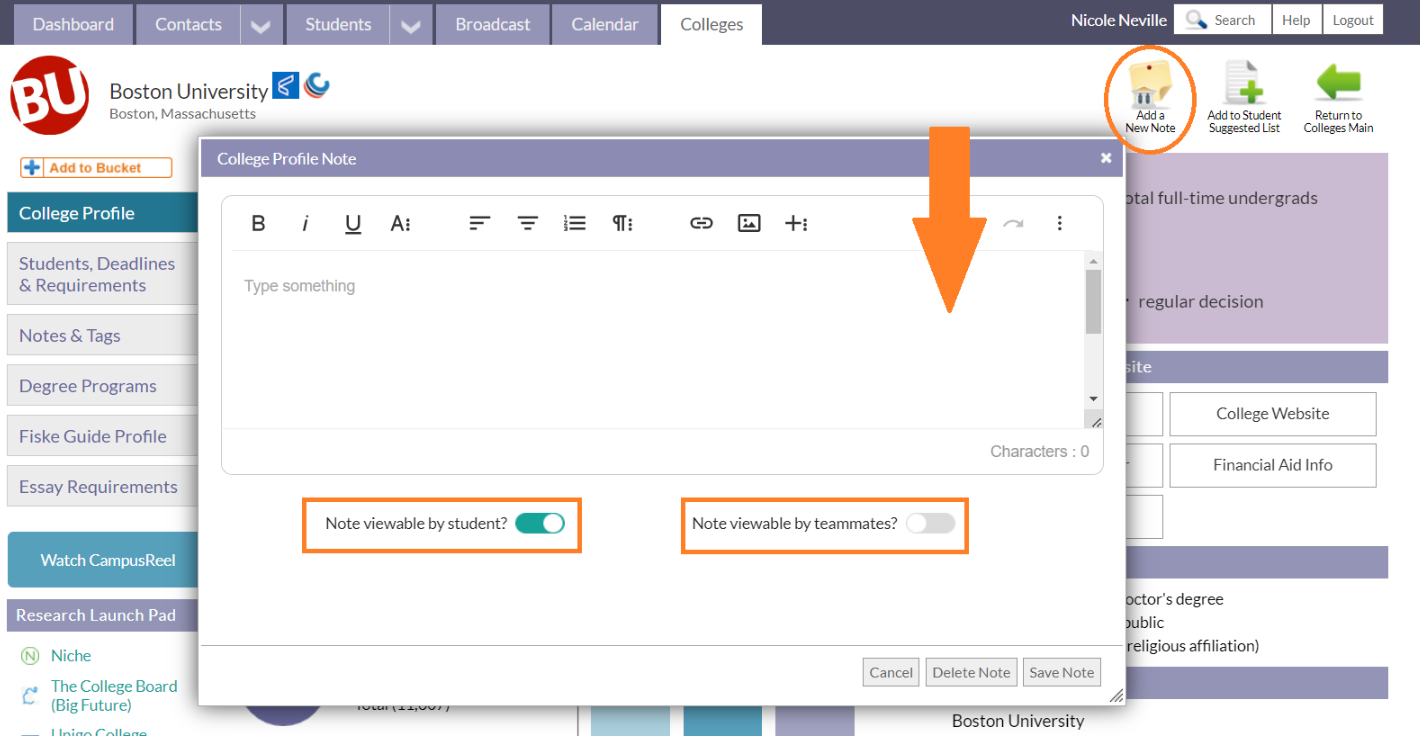Open more rich insert options

click(796, 223)
